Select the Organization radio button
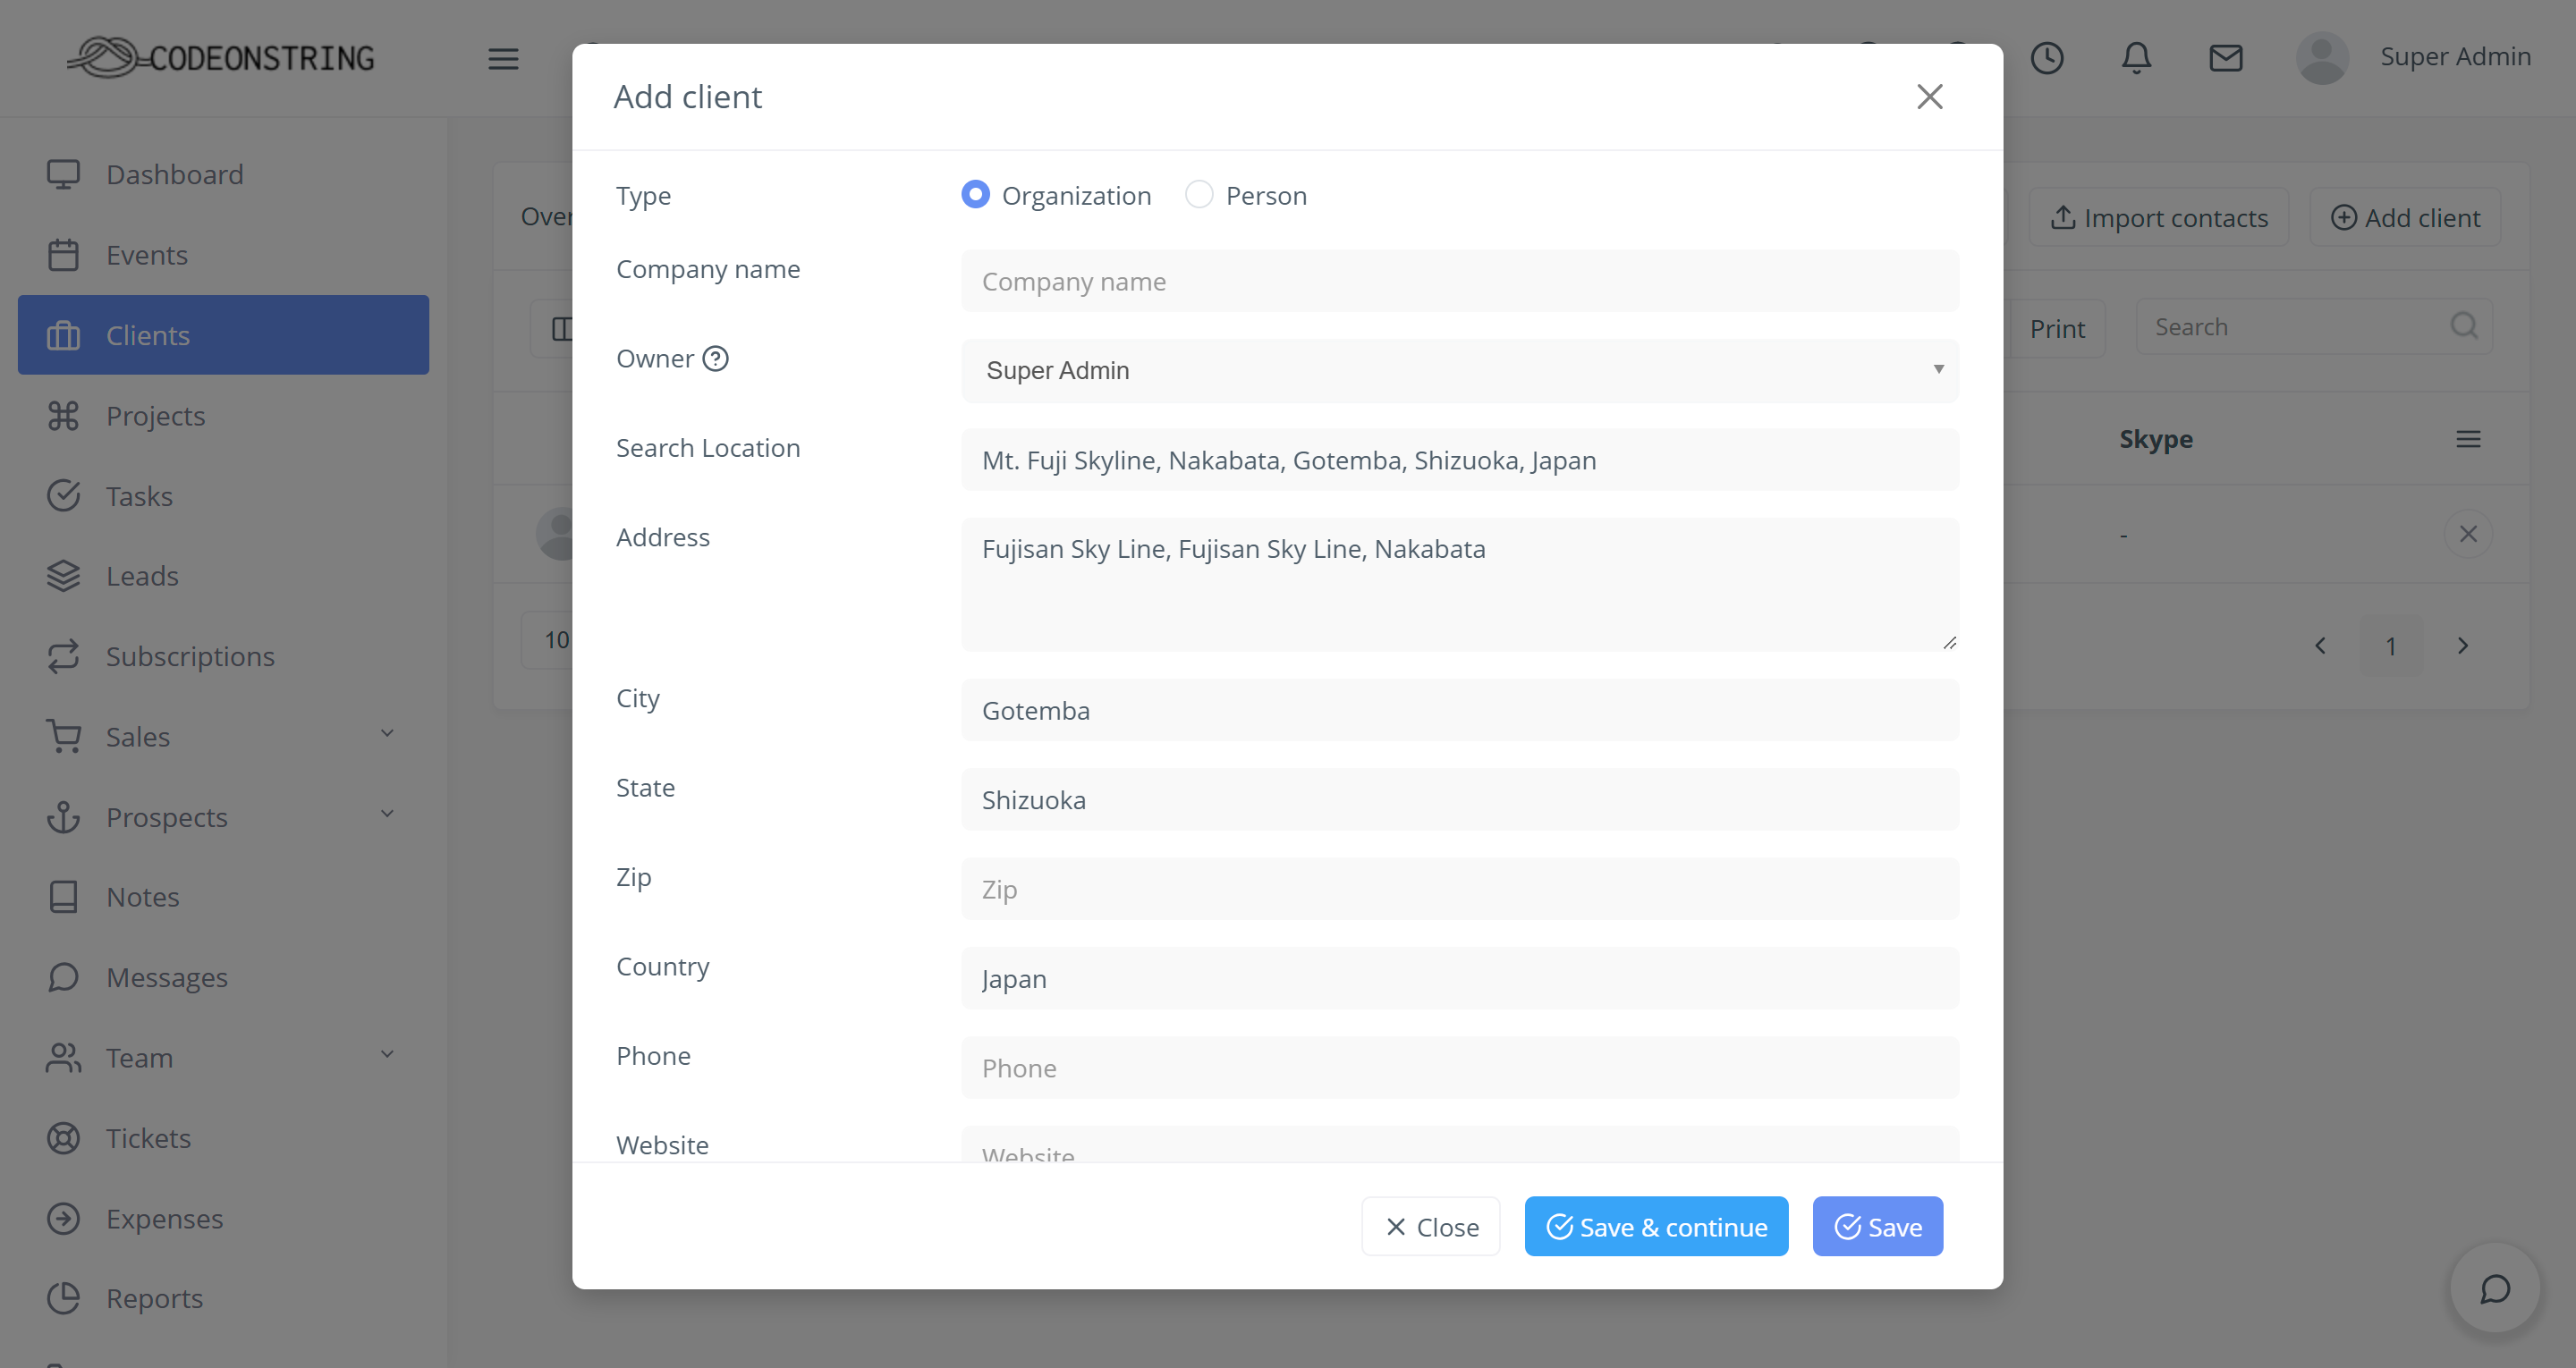Viewport: 2576px width, 1368px height. [975, 194]
